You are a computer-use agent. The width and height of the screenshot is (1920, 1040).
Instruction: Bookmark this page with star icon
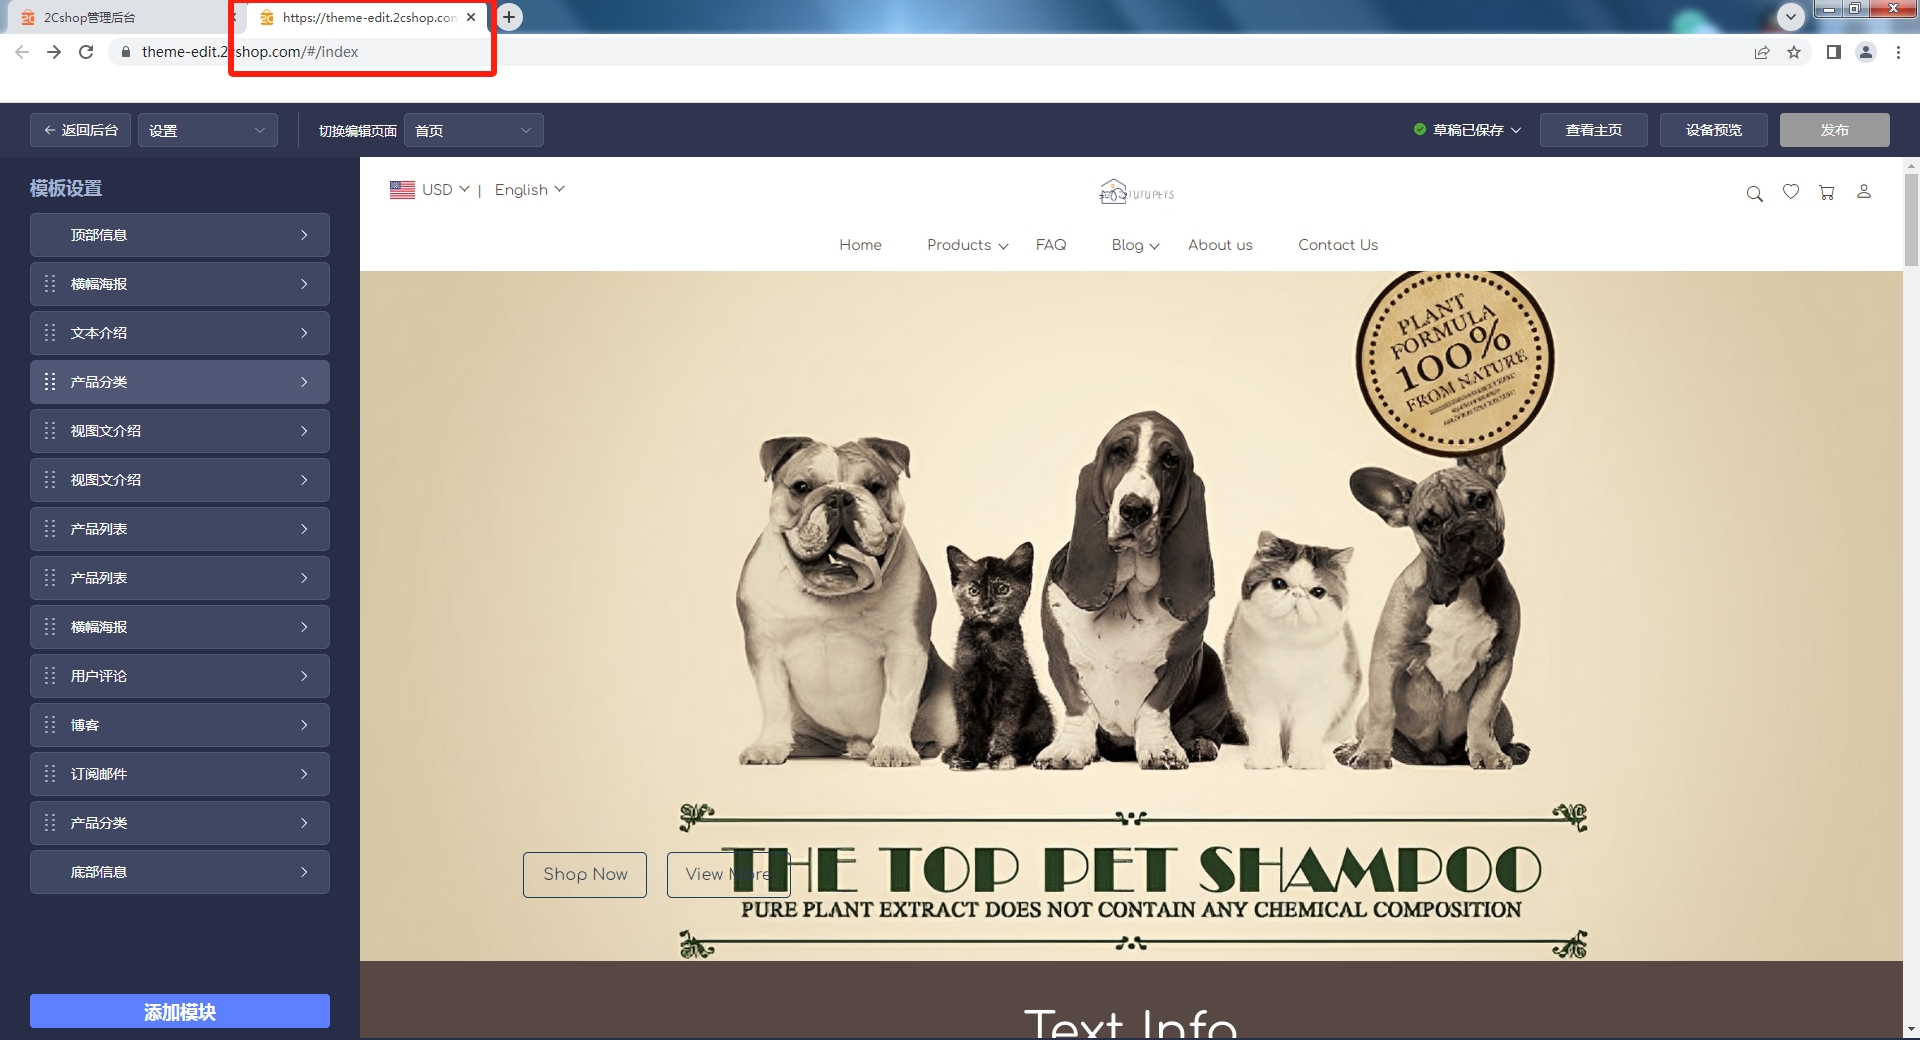[x=1794, y=52]
